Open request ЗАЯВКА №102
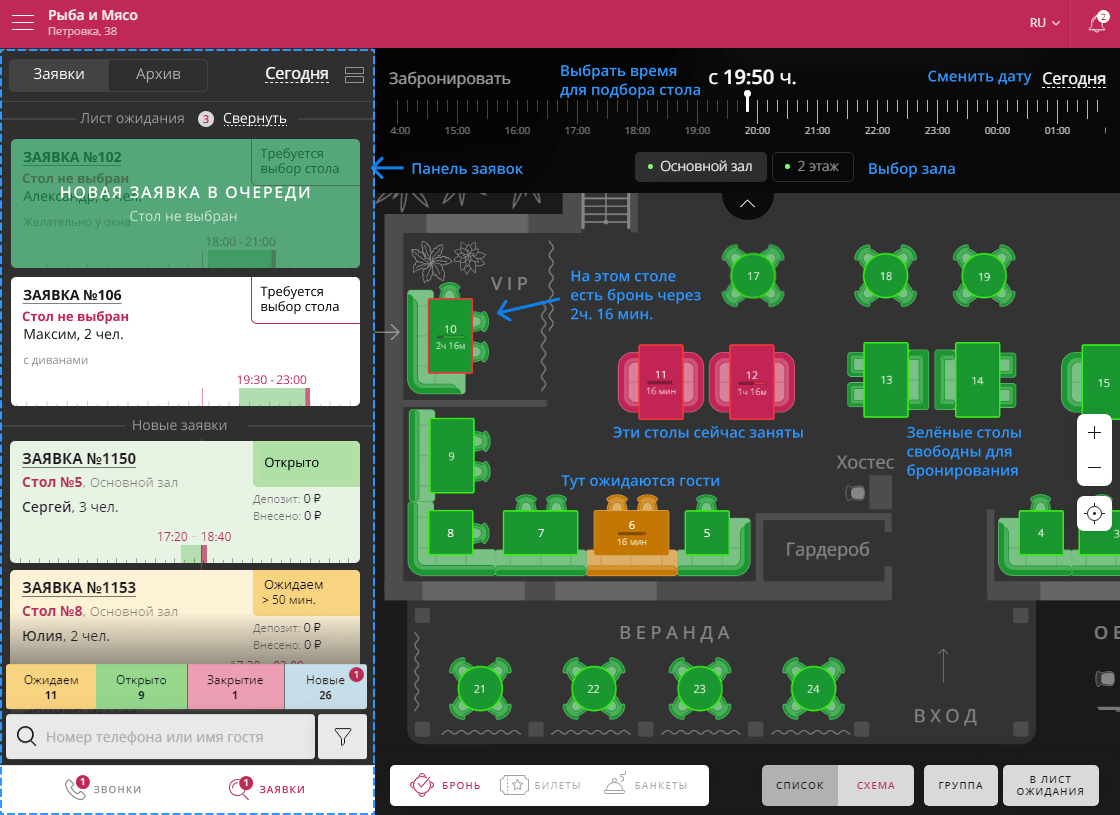The image size is (1120, 815). [72, 157]
